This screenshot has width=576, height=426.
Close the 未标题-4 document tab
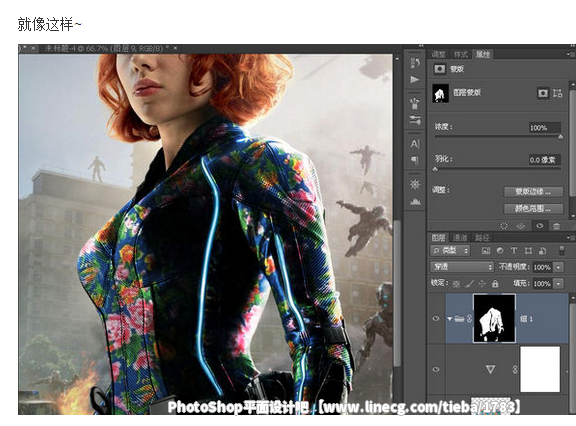point(175,48)
